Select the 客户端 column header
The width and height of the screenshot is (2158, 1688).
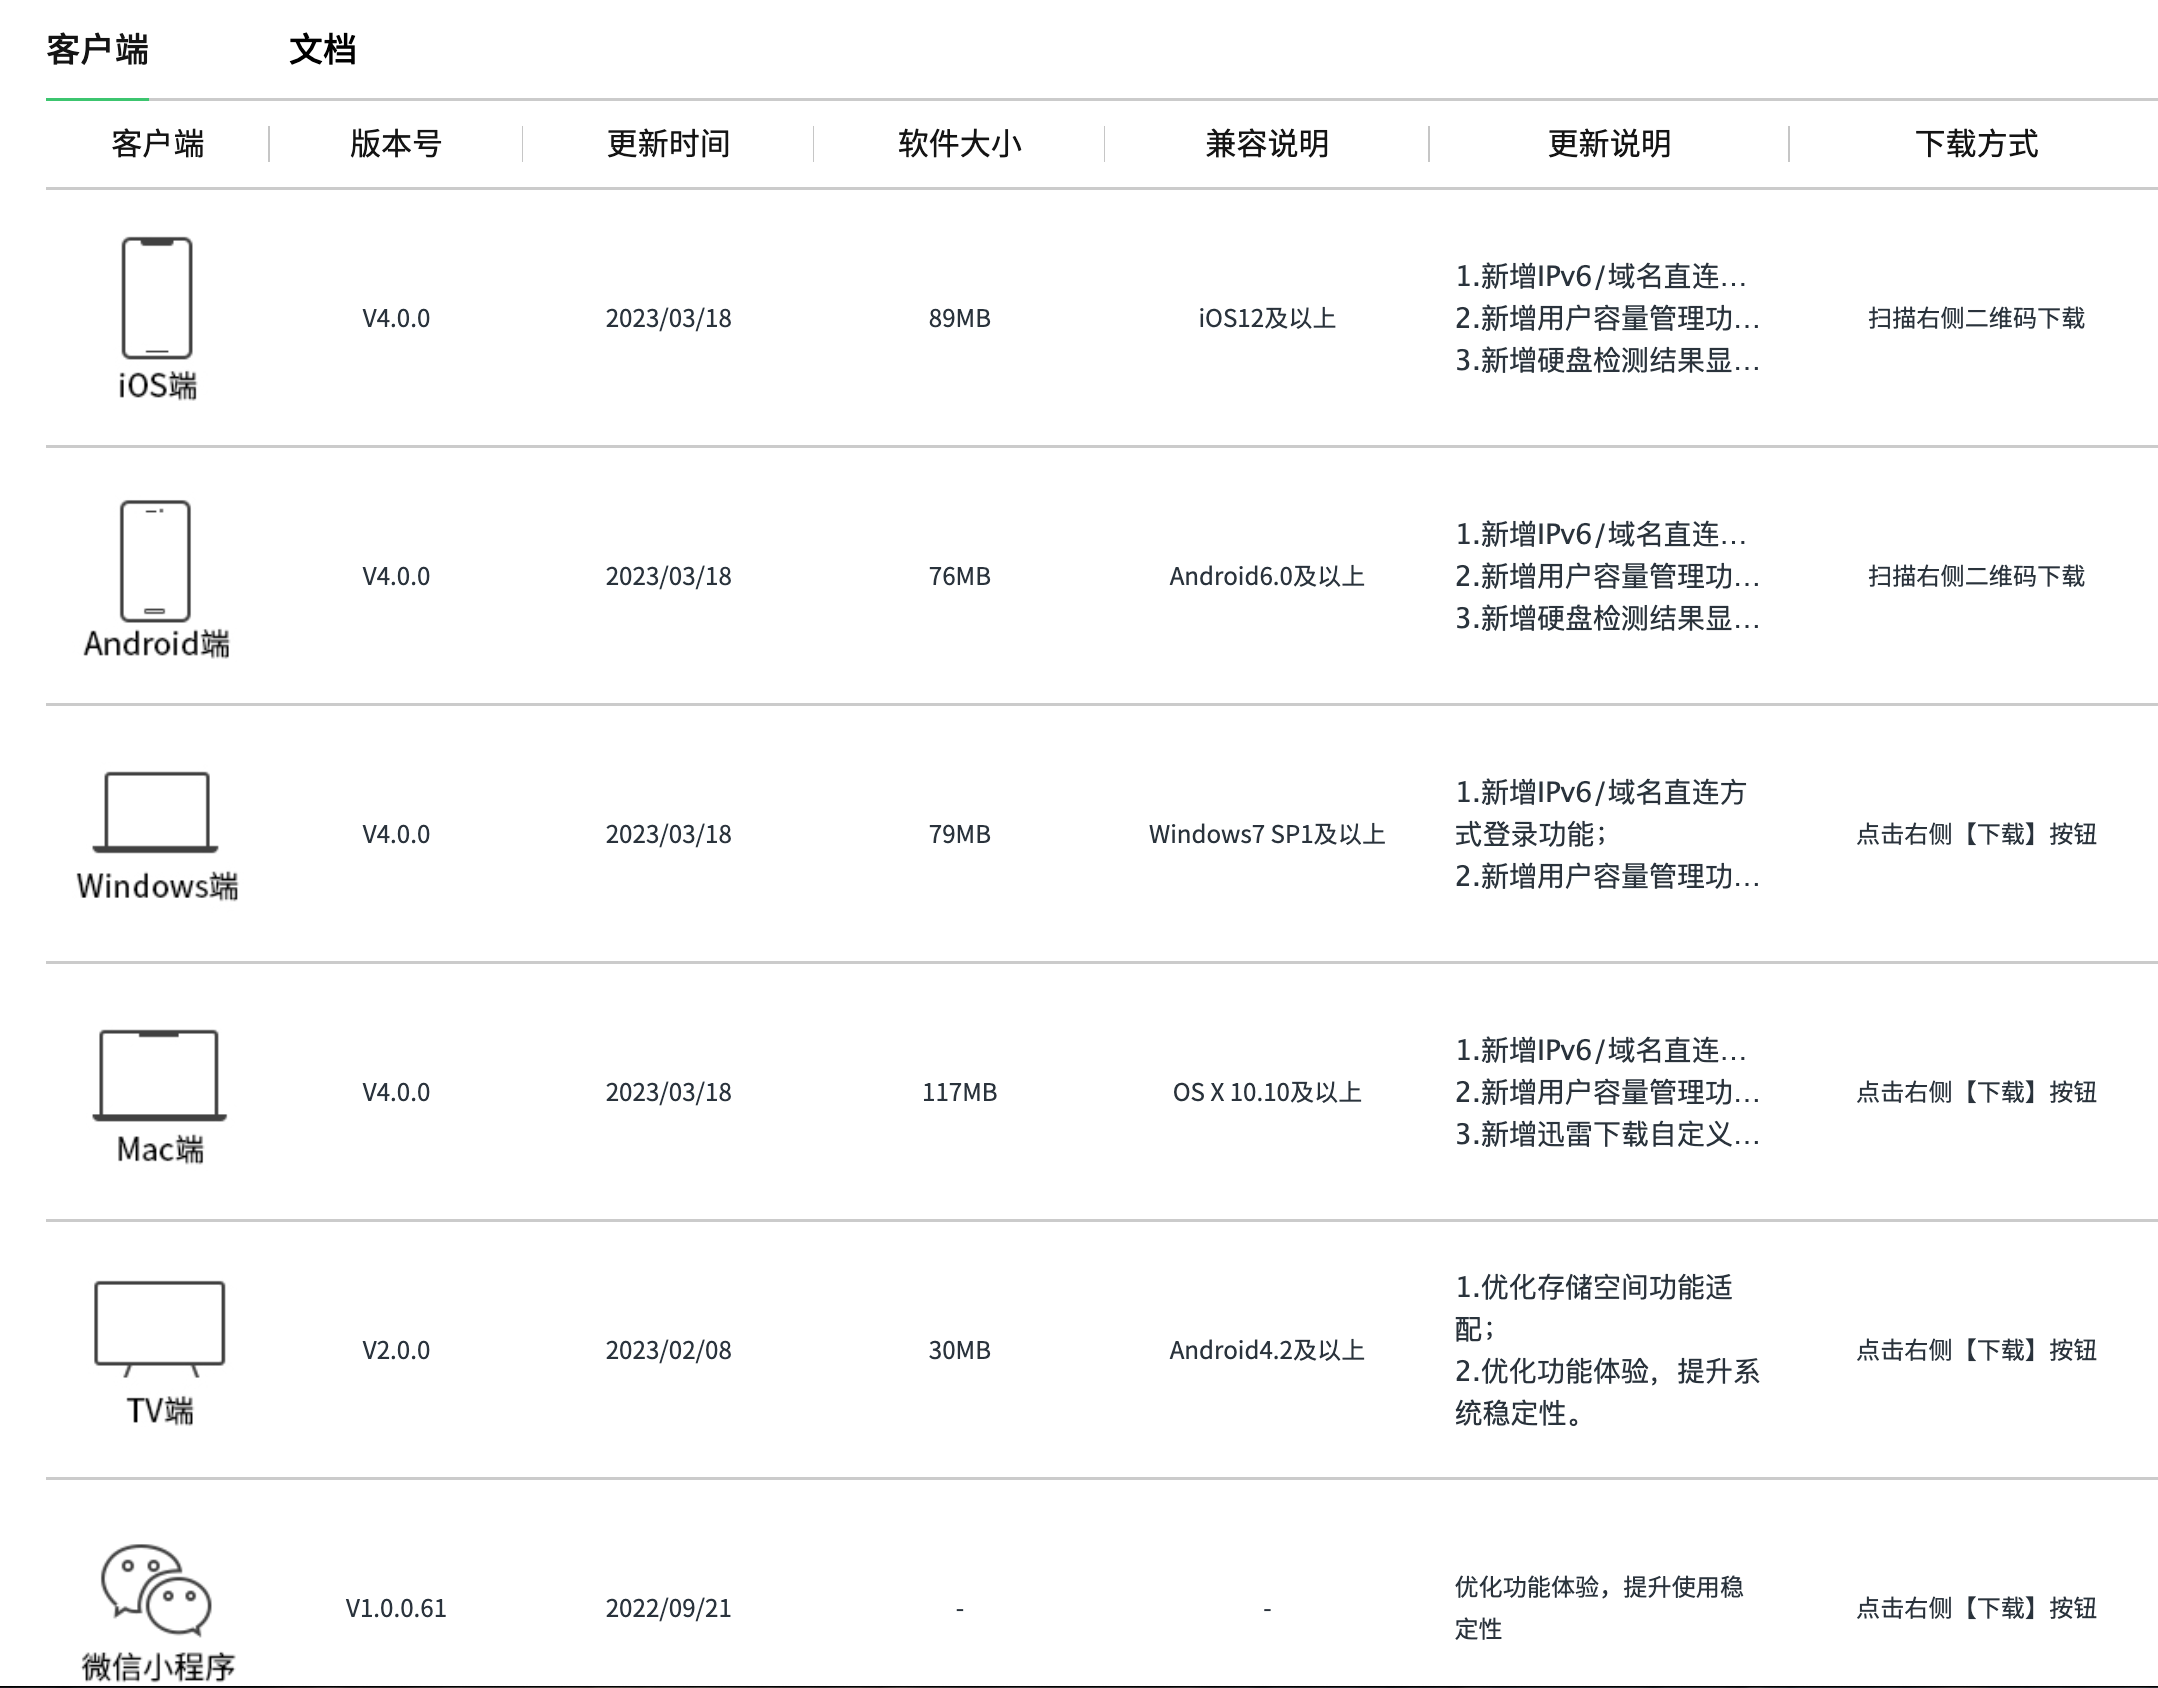coord(158,144)
